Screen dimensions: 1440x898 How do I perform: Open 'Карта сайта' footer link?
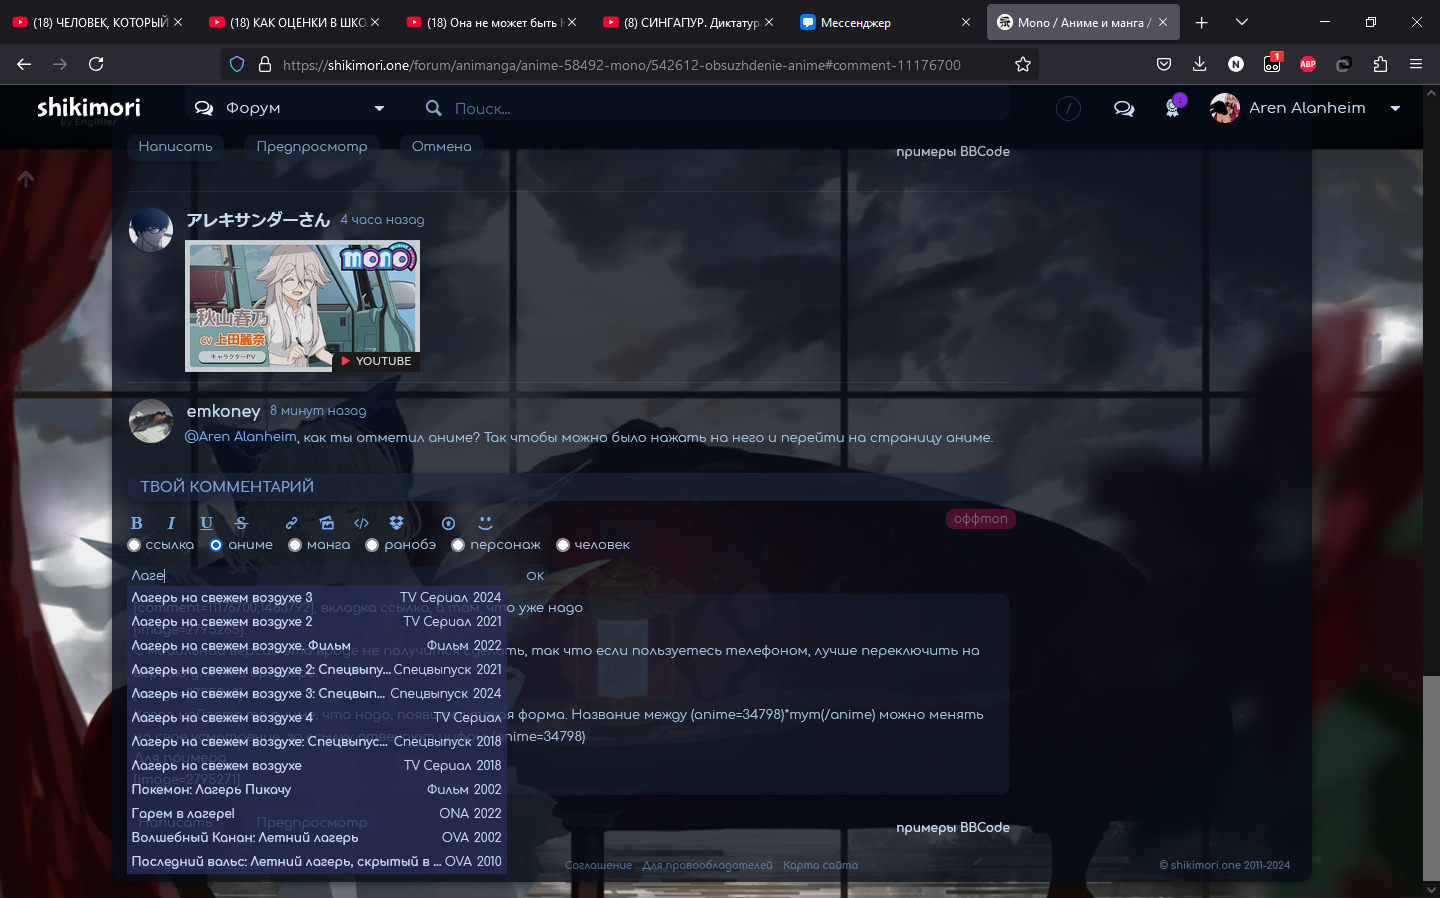pos(820,866)
